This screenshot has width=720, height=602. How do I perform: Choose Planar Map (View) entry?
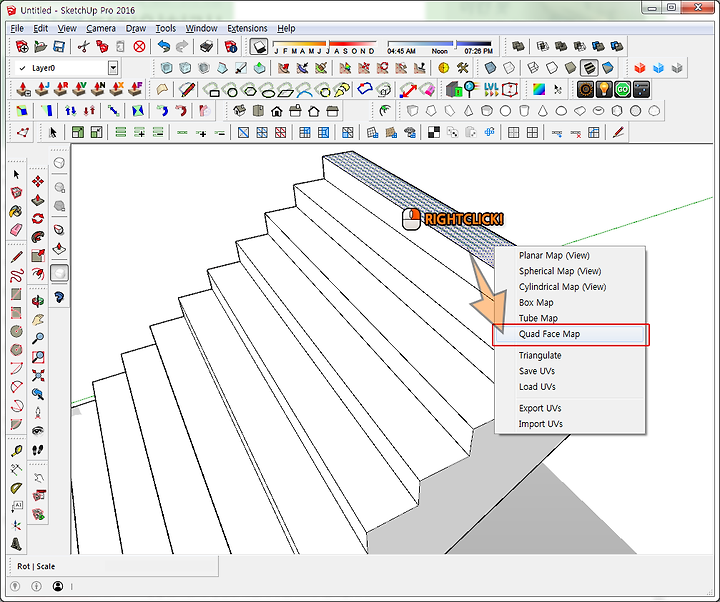570,255
